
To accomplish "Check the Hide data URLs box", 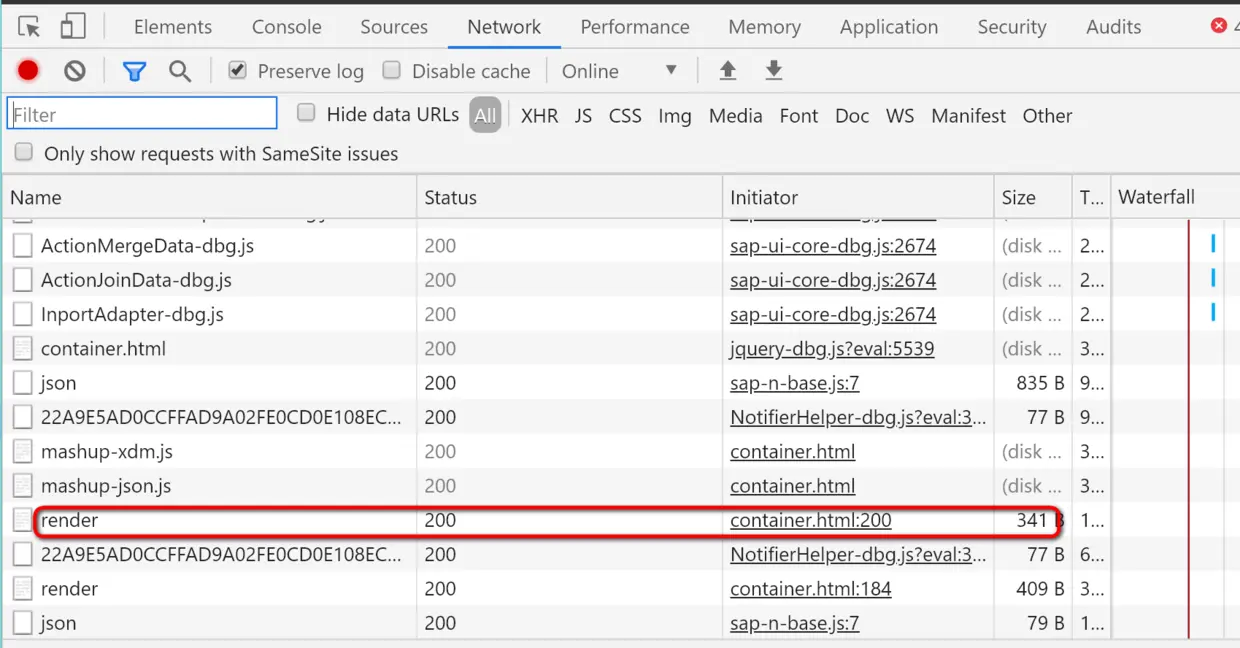I will click(306, 113).
